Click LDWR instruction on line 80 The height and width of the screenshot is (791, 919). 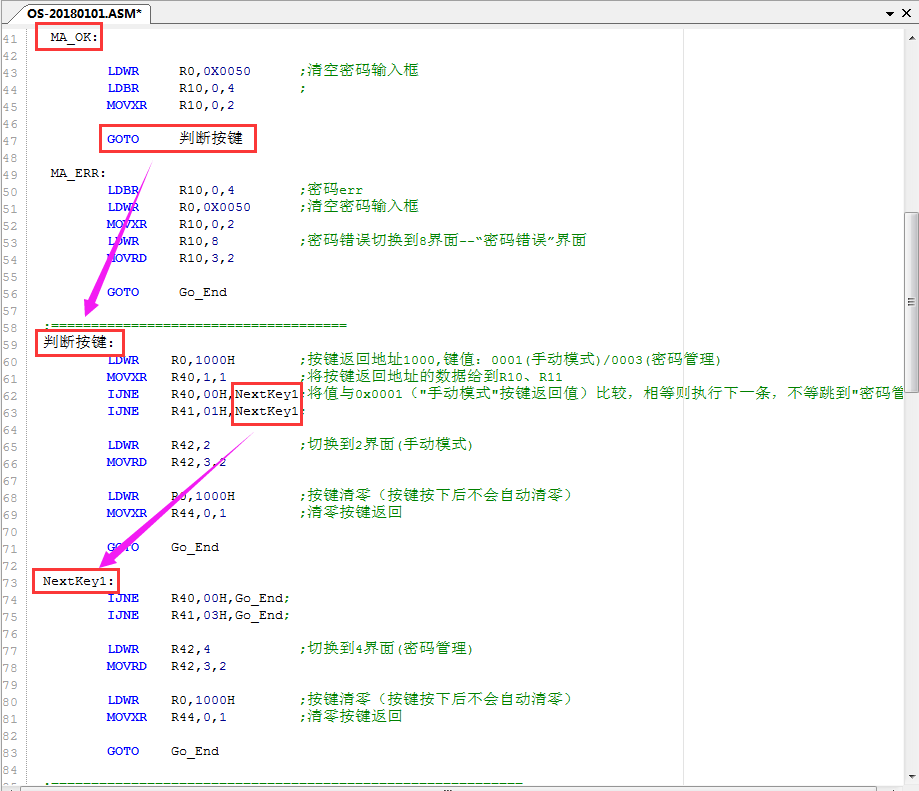(x=123, y=700)
